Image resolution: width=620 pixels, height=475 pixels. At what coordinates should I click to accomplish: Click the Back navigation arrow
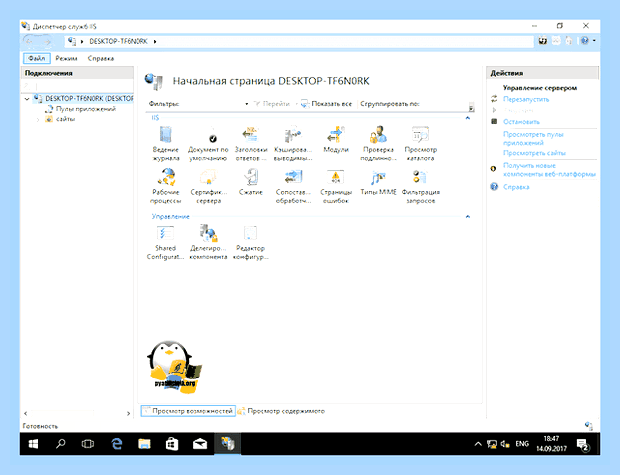tap(29, 42)
